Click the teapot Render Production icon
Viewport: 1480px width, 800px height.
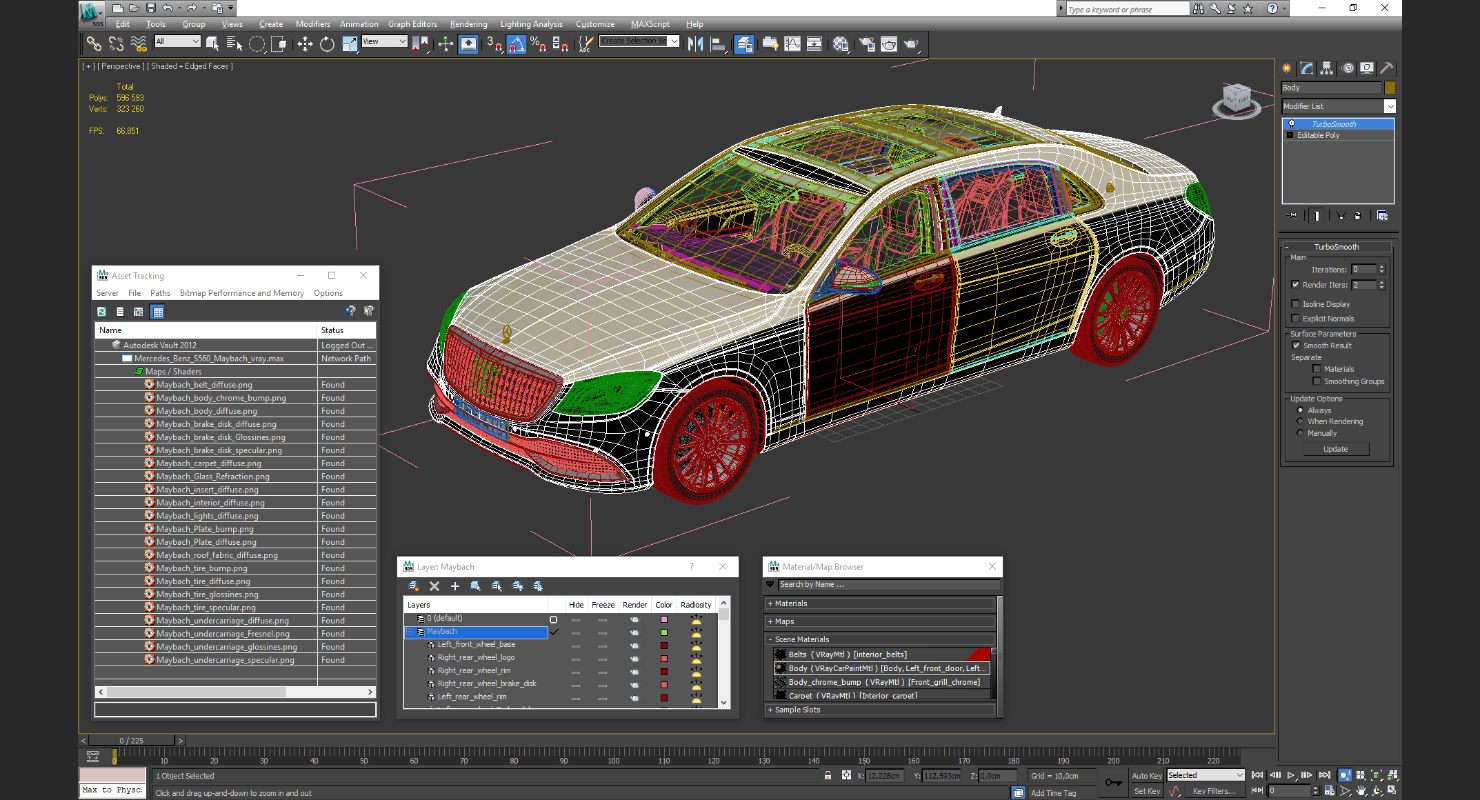click(911, 44)
